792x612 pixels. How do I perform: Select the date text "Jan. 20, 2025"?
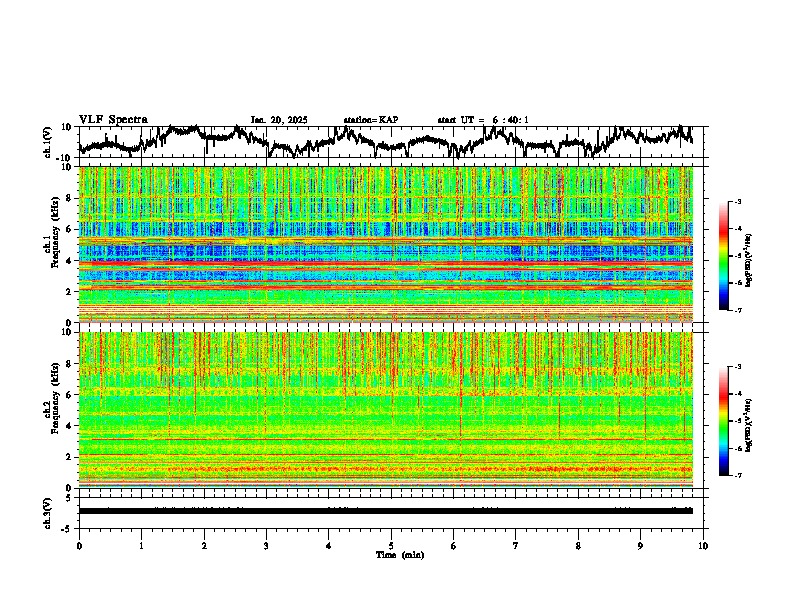coord(279,120)
